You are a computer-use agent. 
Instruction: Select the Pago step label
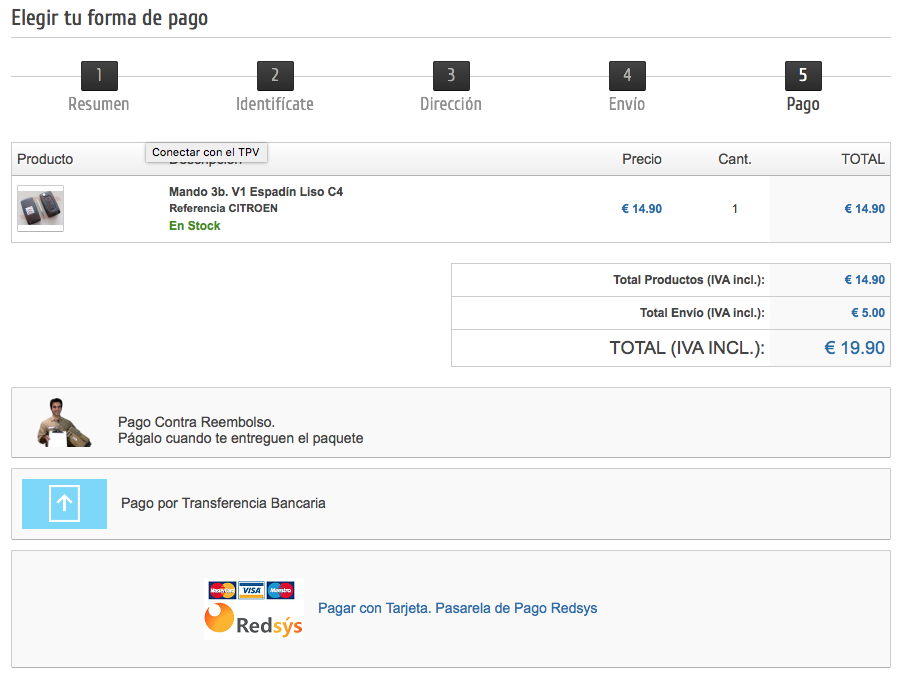[x=803, y=104]
